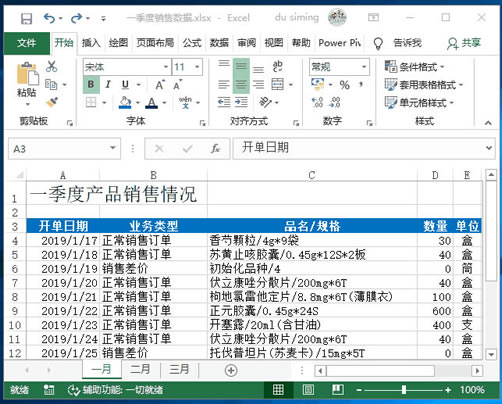
Task: Click the Cut scissors icon
Action: pyautogui.click(x=51, y=66)
